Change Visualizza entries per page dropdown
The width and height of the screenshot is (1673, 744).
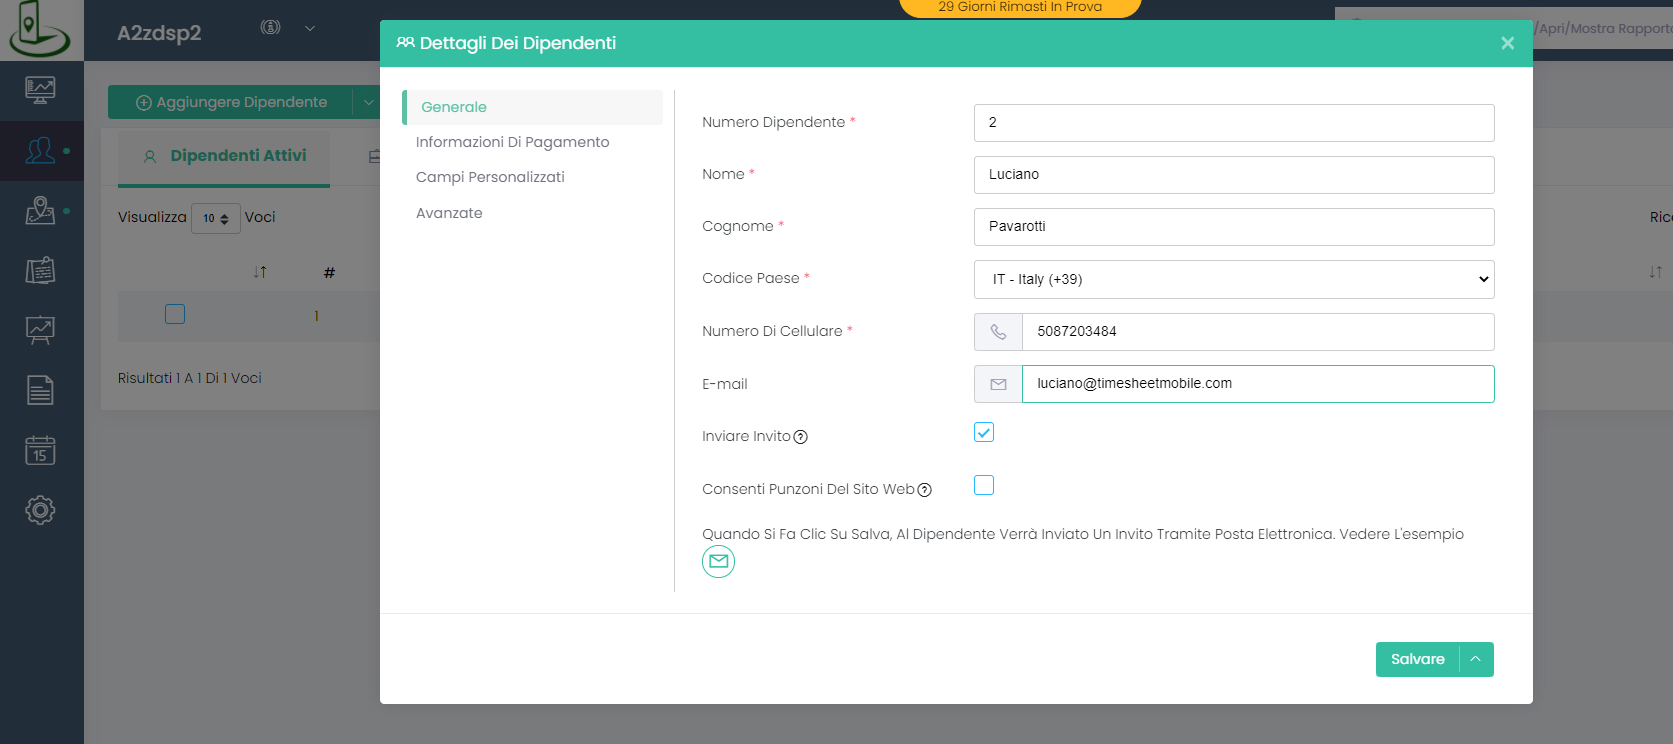coord(215,218)
